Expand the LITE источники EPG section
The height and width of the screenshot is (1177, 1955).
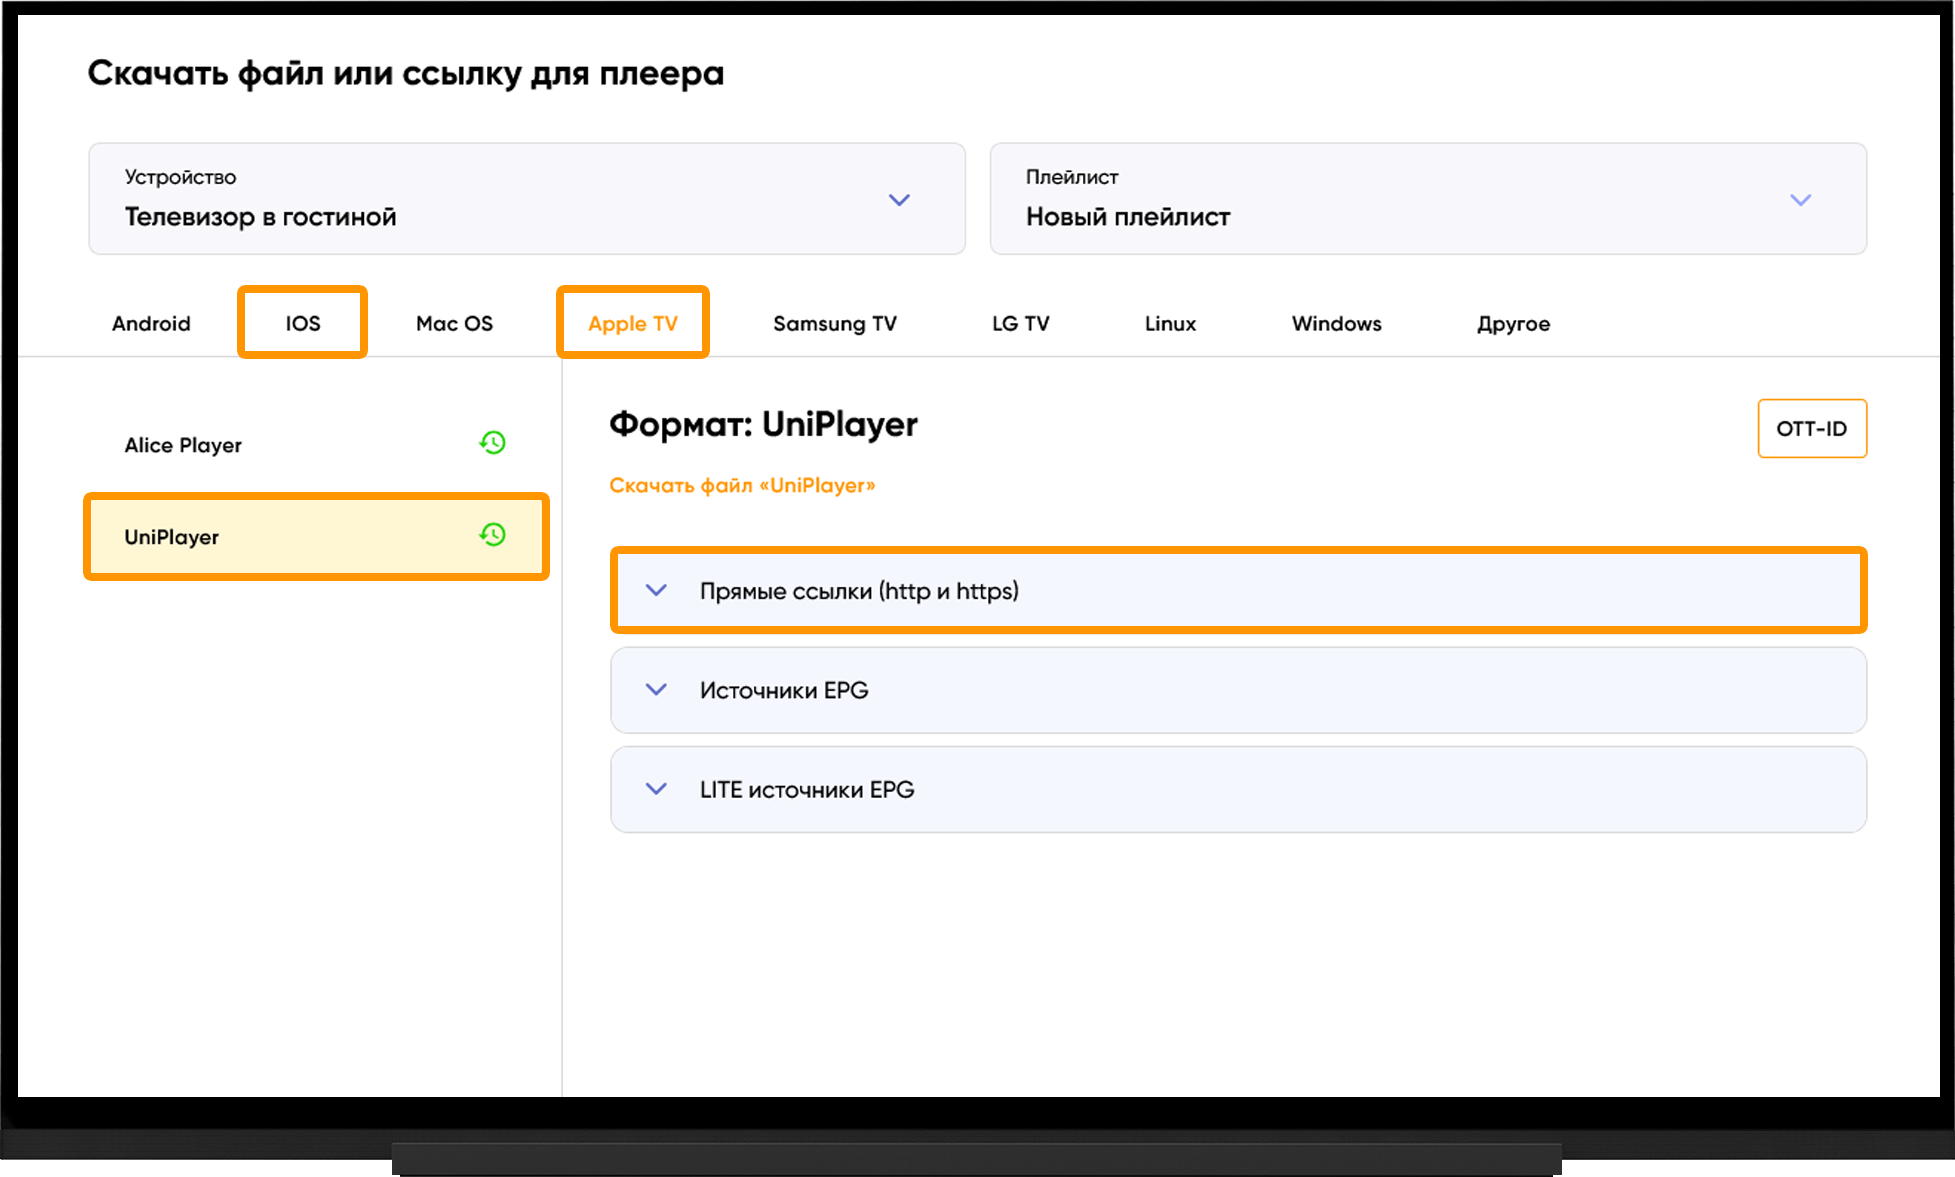(x=1238, y=790)
